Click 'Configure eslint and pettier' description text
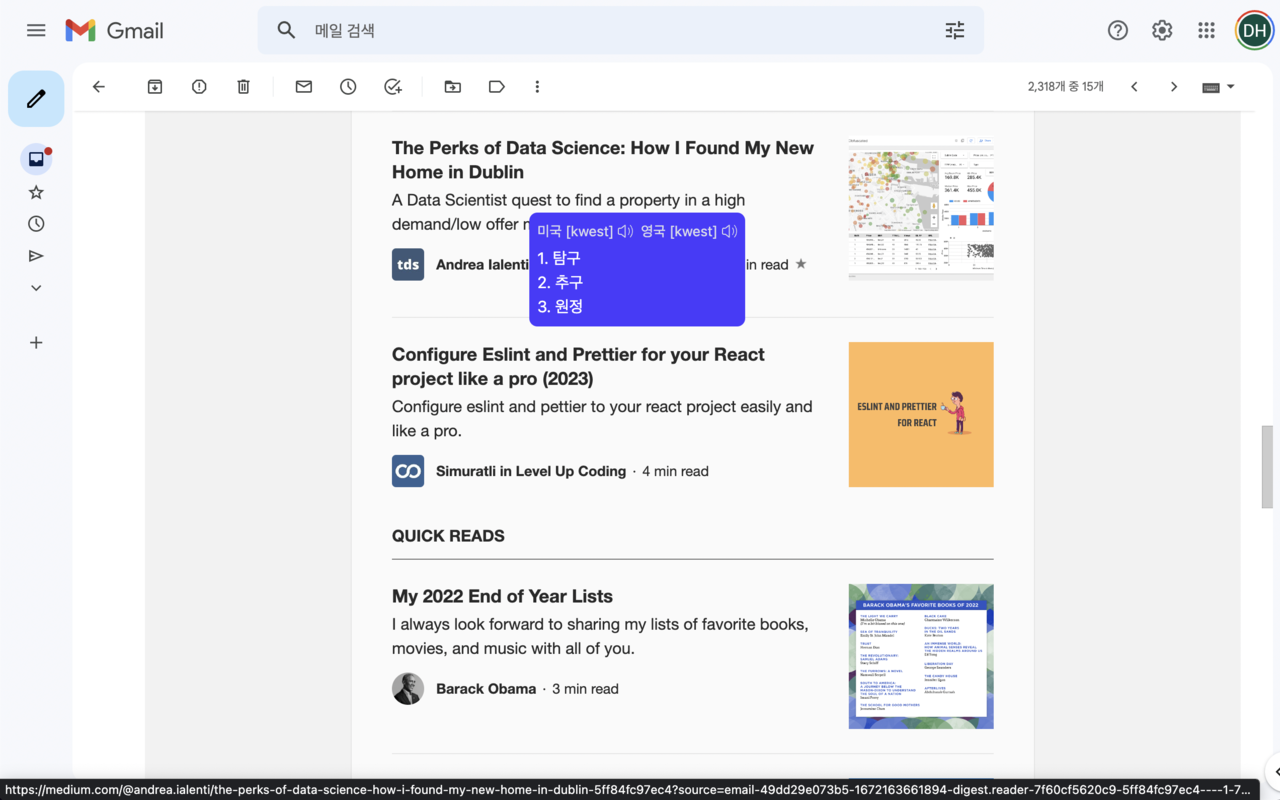This screenshot has width=1280, height=800. (x=602, y=419)
